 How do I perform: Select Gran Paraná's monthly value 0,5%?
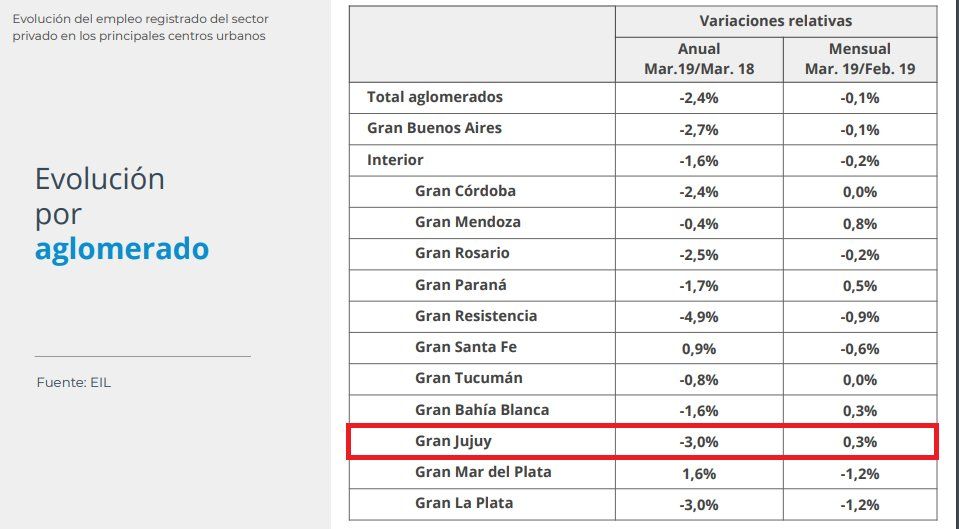coord(860,285)
